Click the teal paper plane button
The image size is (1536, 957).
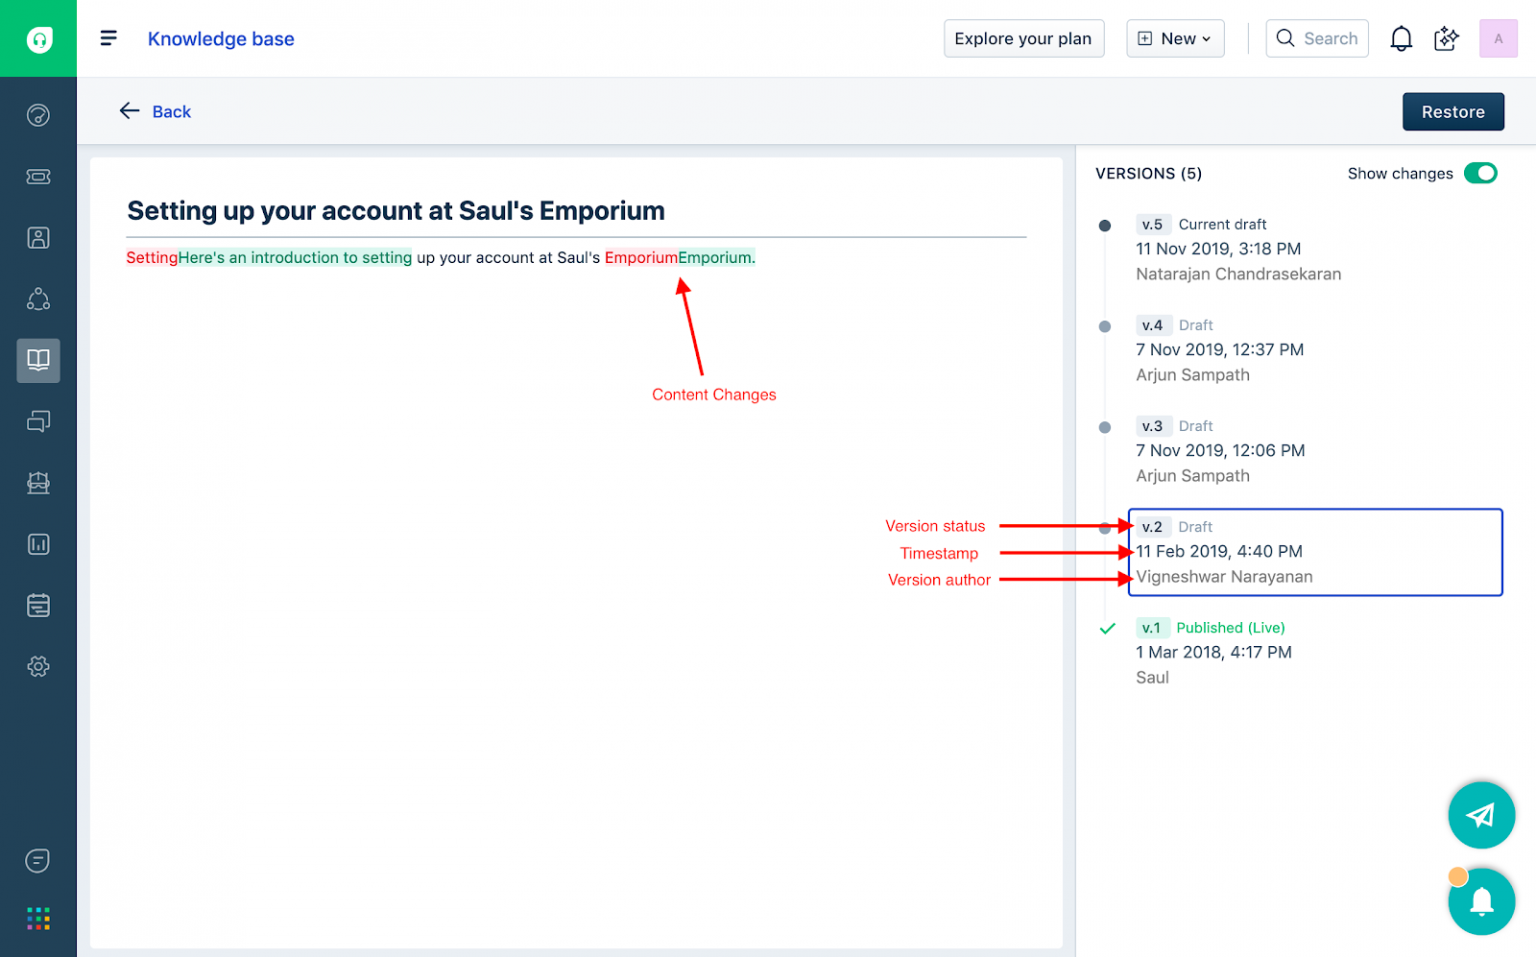(x=1482, y=815)
